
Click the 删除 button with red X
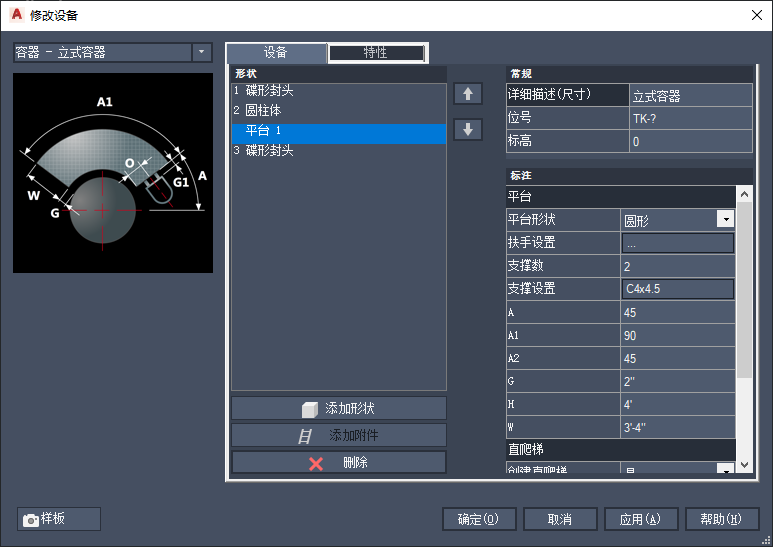point(339,463)
